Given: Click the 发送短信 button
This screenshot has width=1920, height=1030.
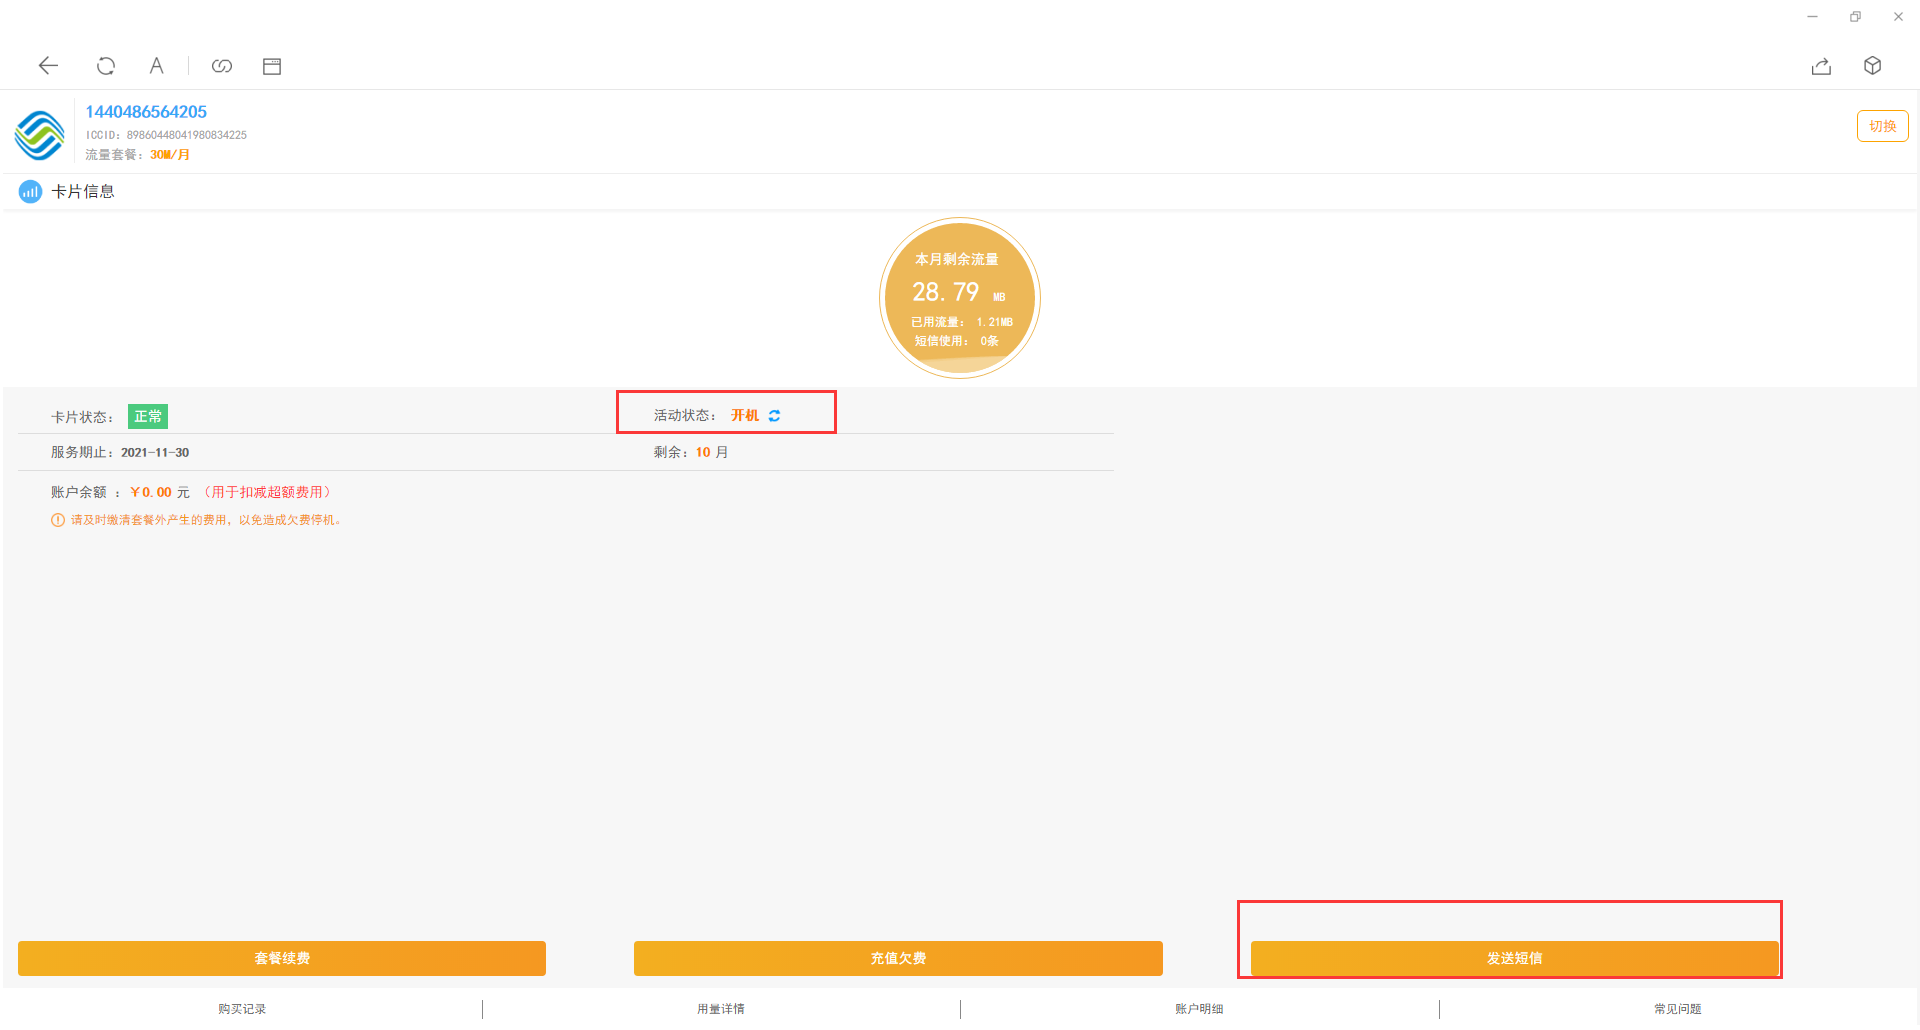Looking at the screenshot, I should (x=1514, y=958).
